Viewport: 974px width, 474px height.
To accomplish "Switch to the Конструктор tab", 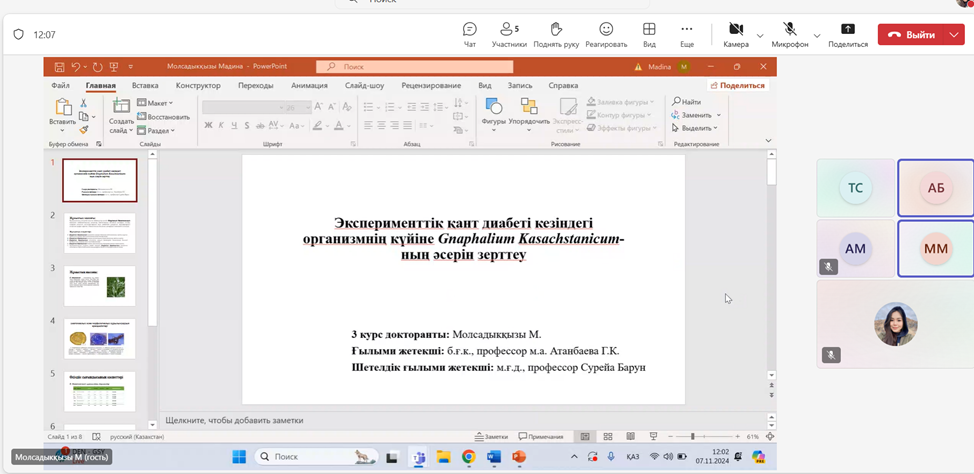I will 198,86.
